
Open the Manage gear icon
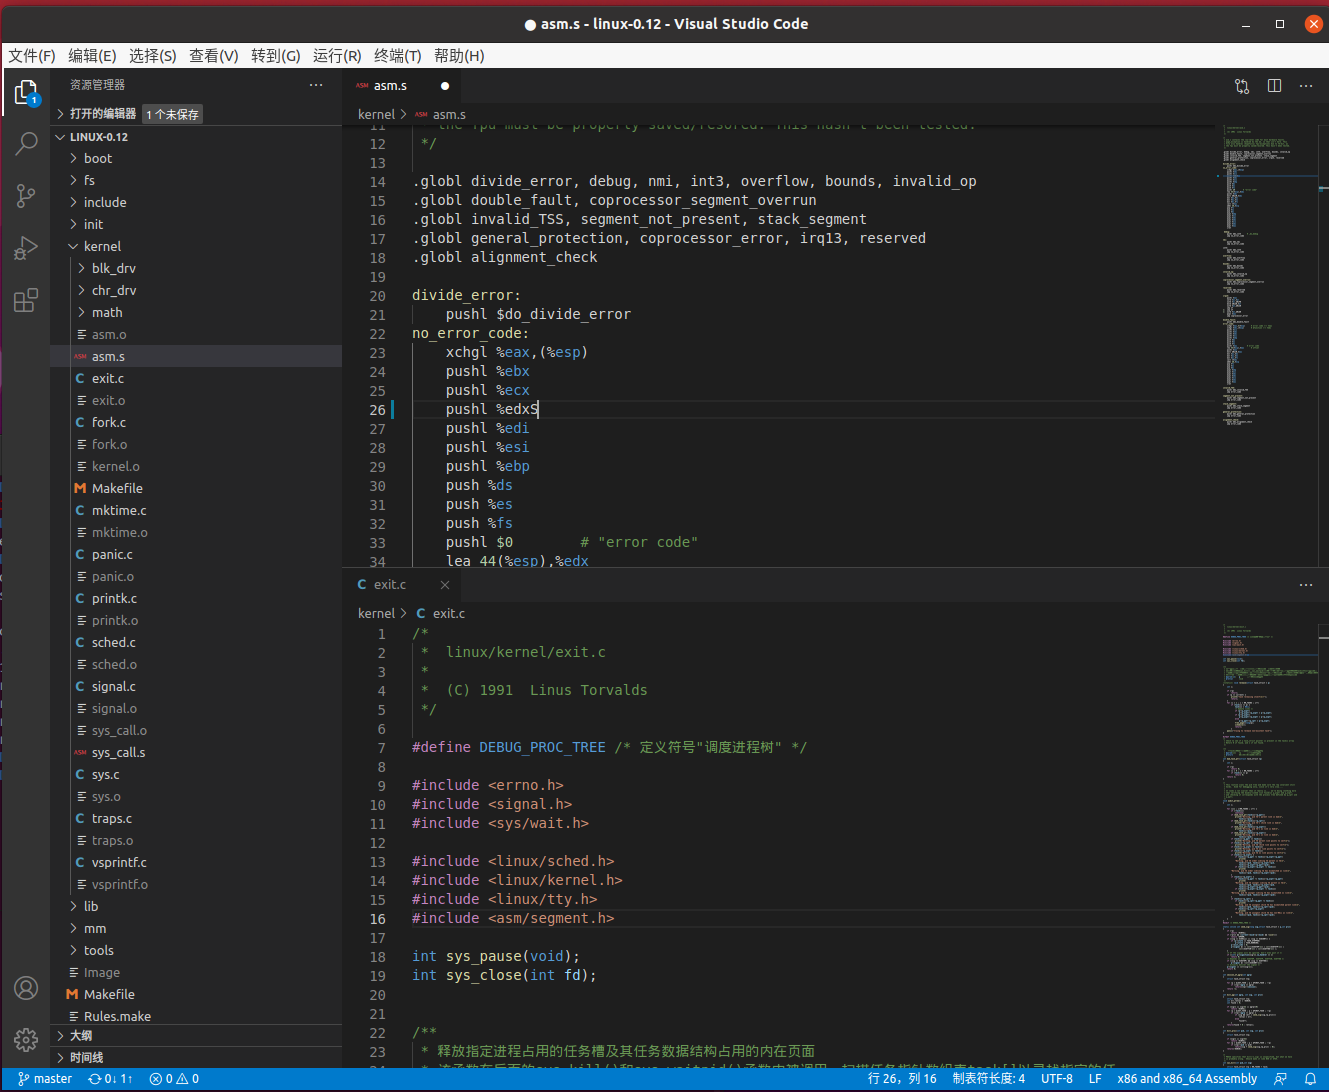(x=26, y=1039)
